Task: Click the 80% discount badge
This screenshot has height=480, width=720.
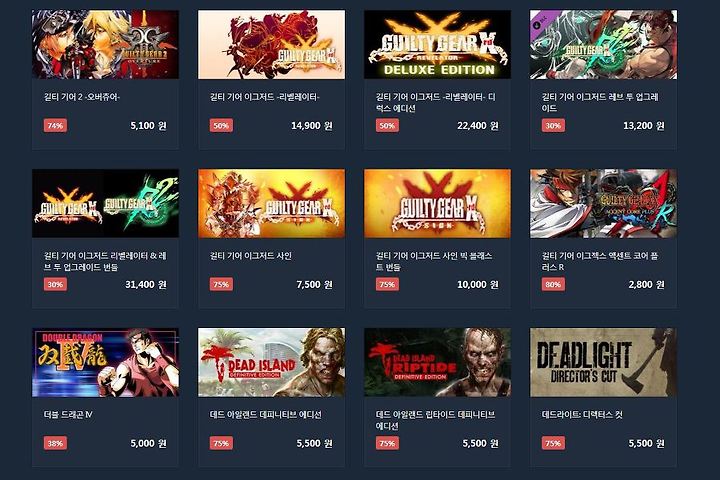Action: tap(553, 284)
